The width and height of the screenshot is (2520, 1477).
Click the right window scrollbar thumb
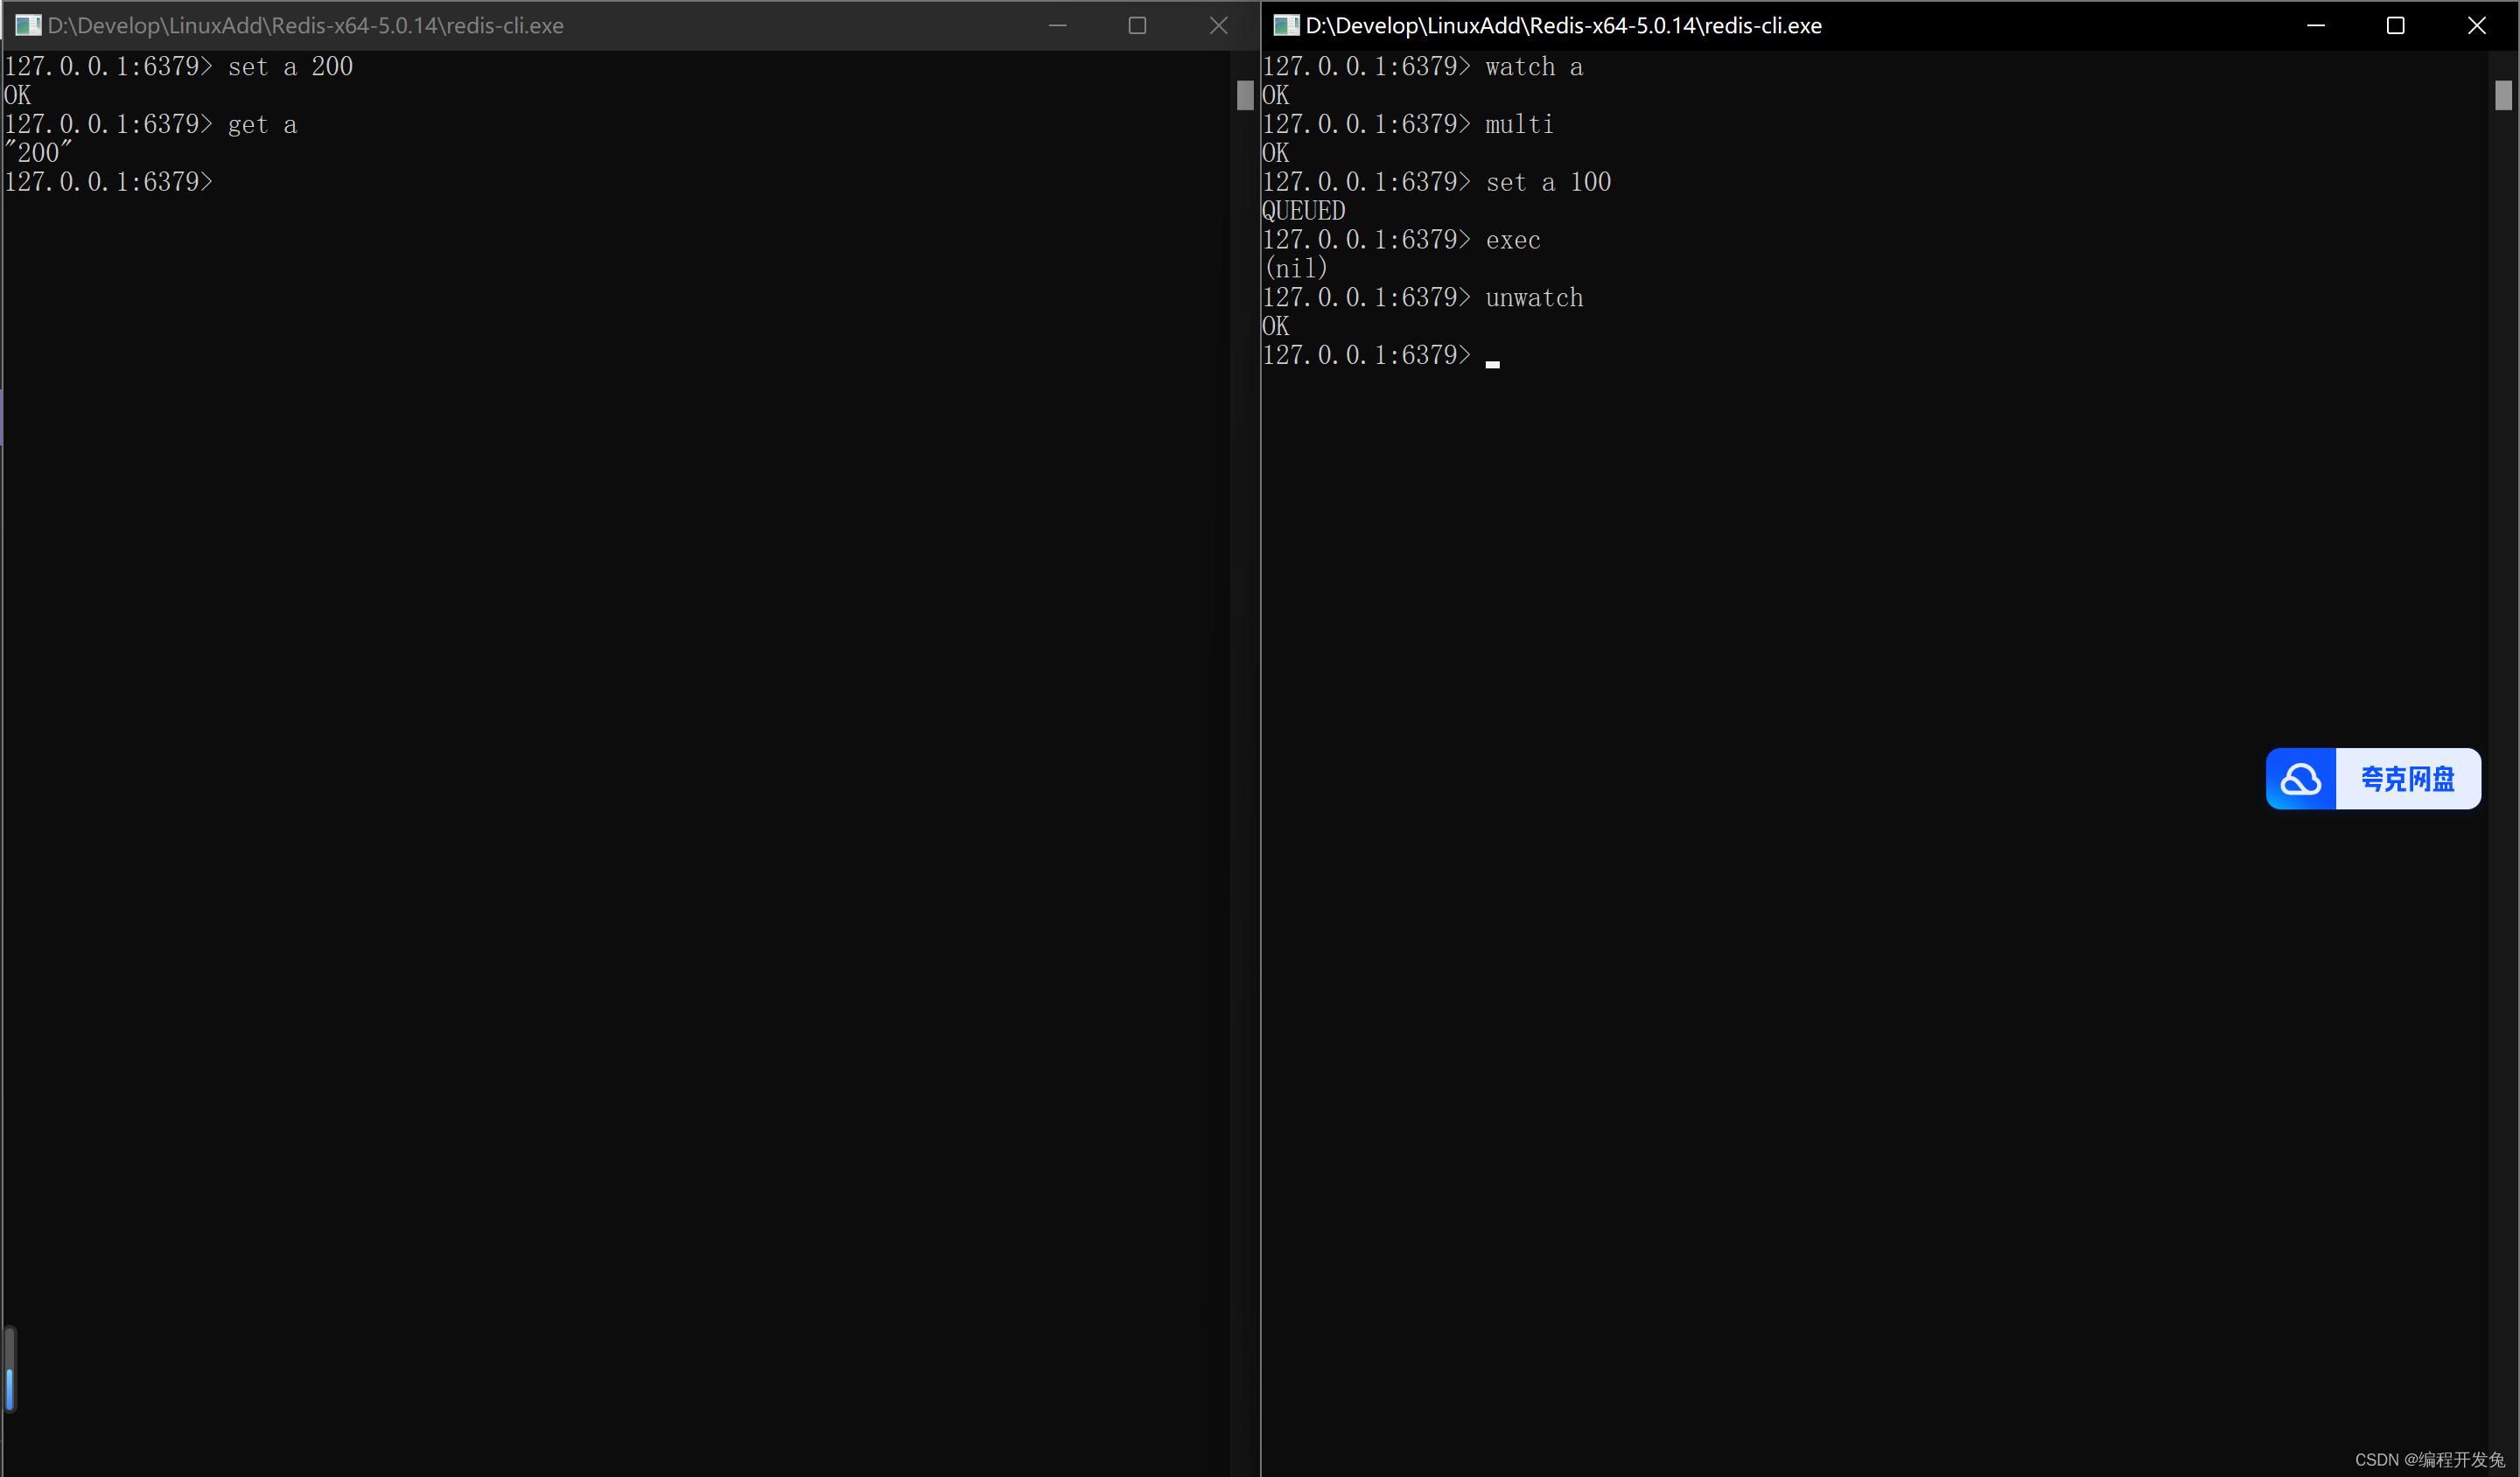pos(2503,95)
